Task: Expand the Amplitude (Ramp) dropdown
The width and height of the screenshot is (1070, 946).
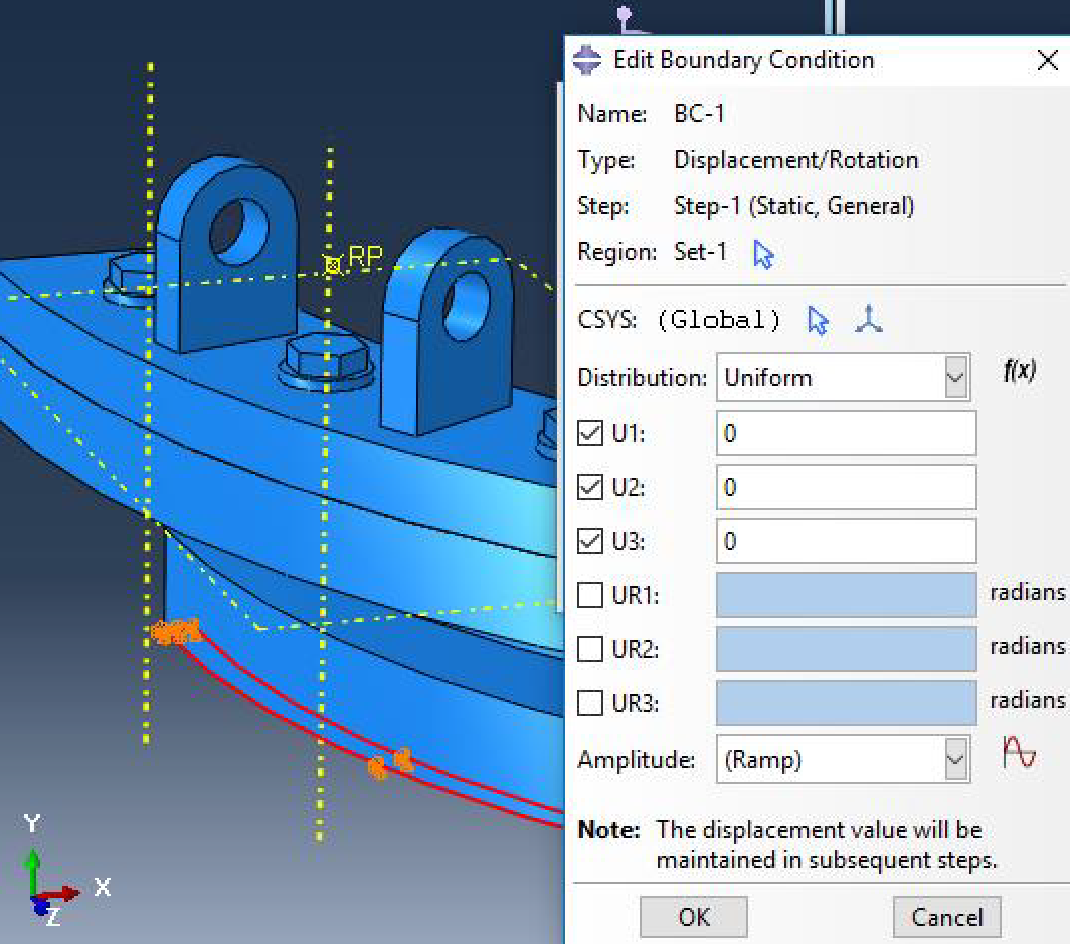Action: click(x=843, y=759)
